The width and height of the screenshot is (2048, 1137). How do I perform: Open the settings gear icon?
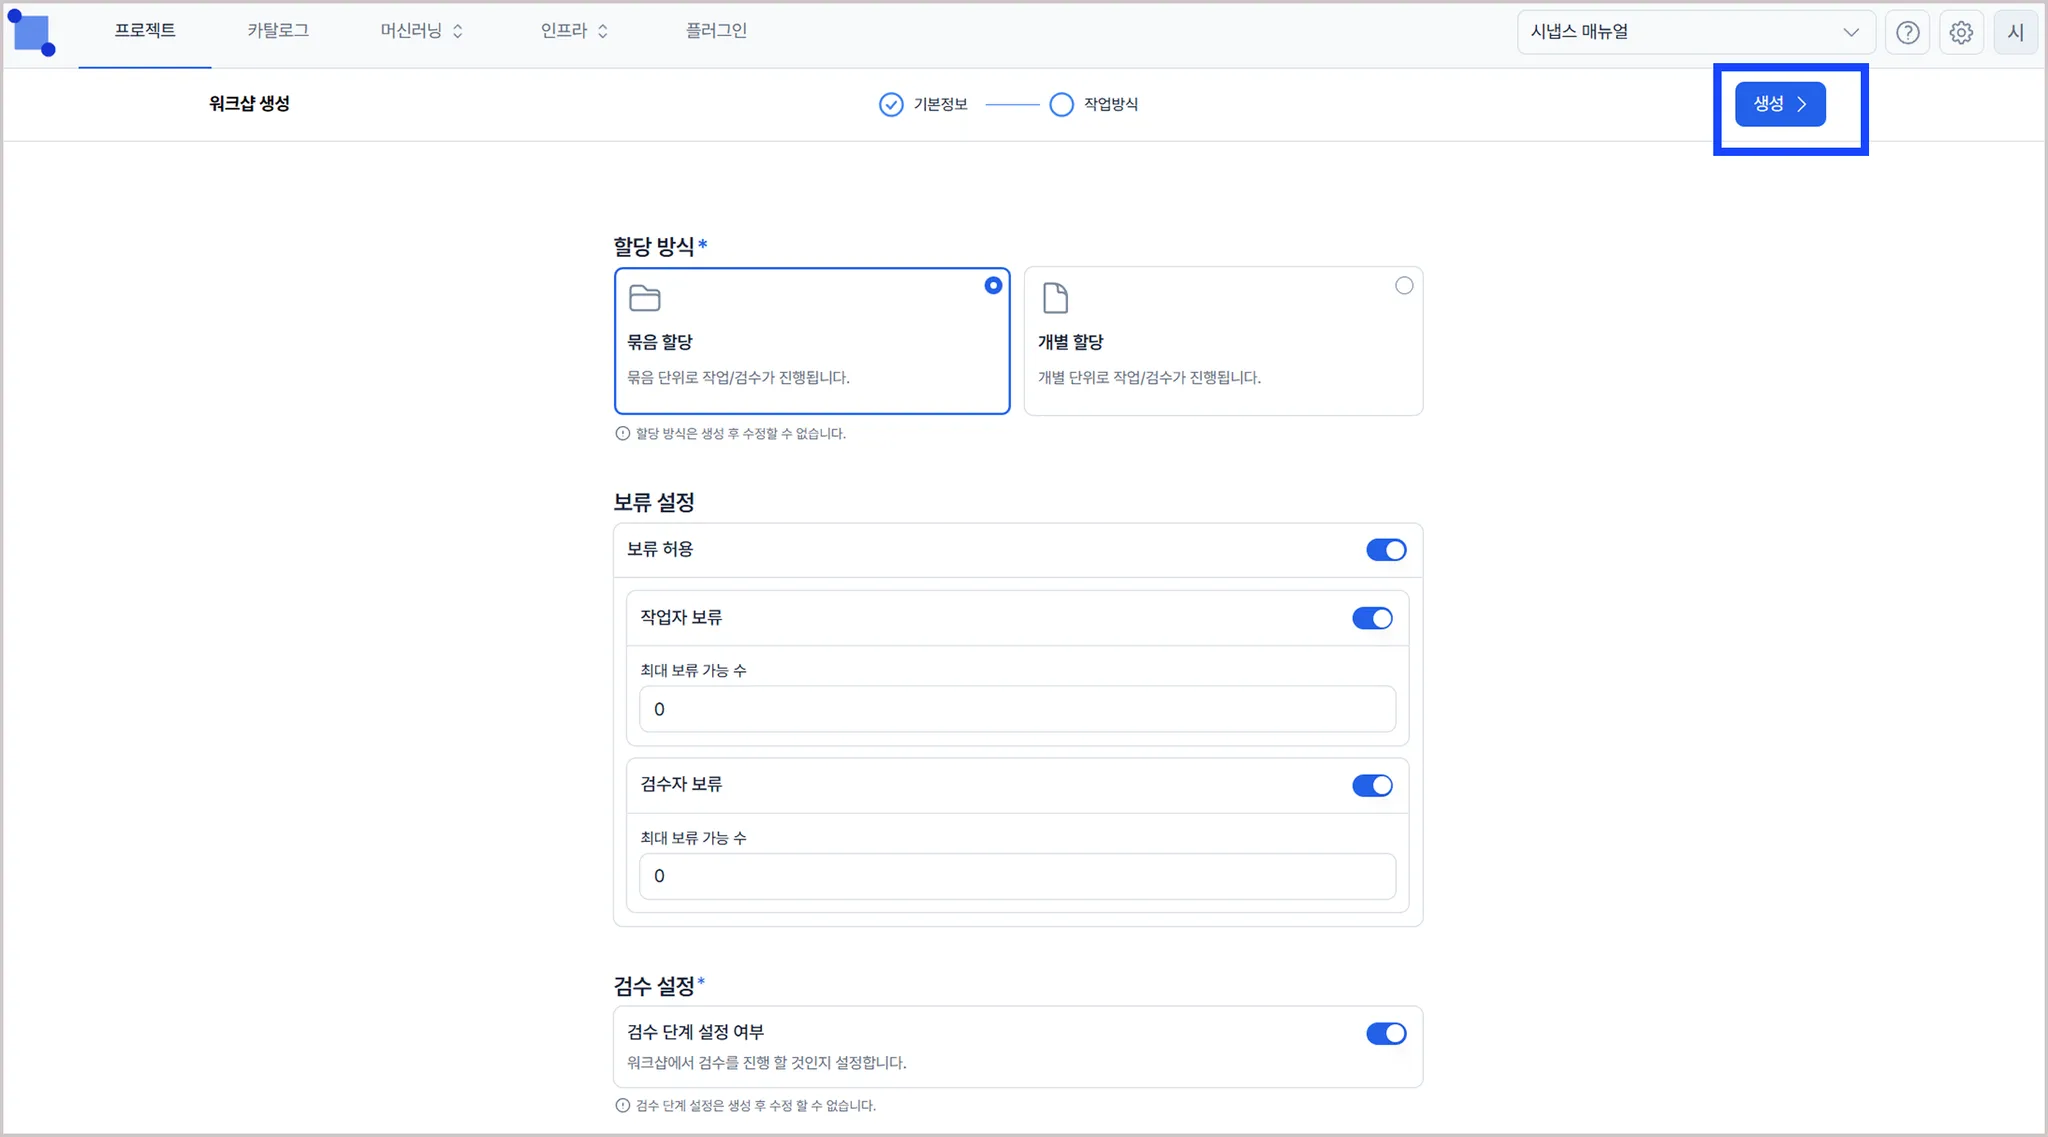pyautogui.click(x=1960, y=32)
